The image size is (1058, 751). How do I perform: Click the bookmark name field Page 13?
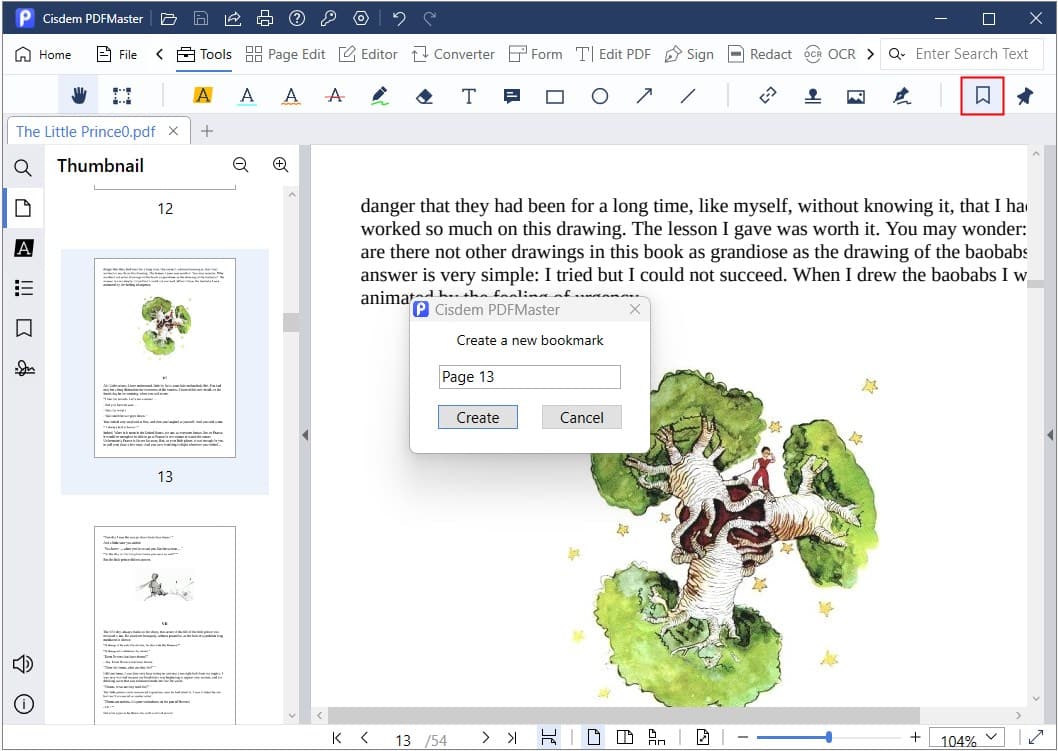point(530,377)
